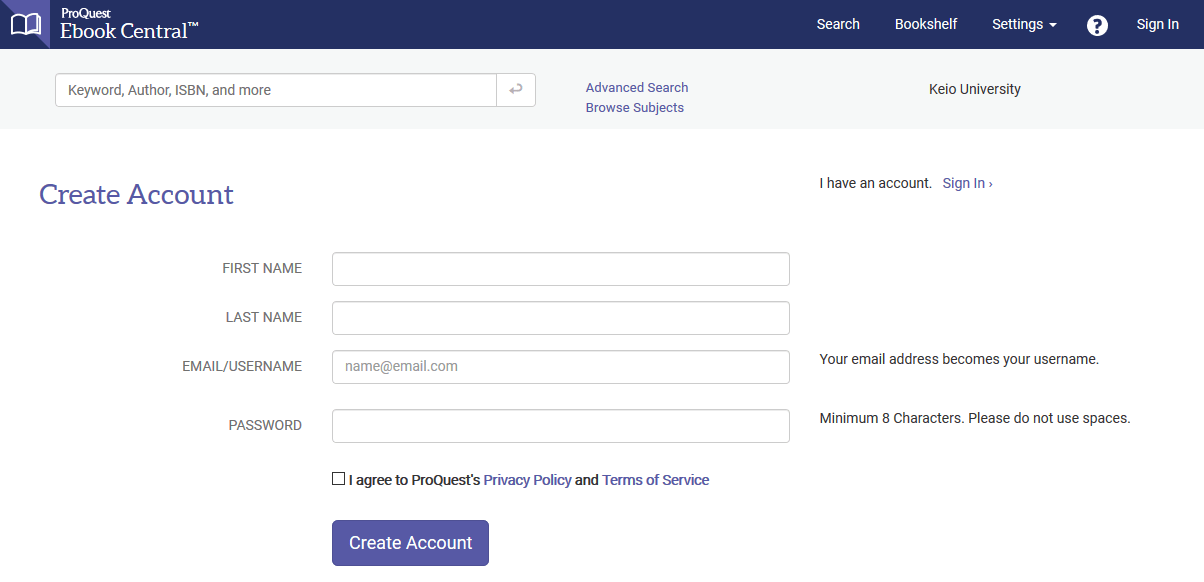The width and height of the screenshot is (1204, 582).
Task: Open the help question mark icon
Action: [1097, 25]
